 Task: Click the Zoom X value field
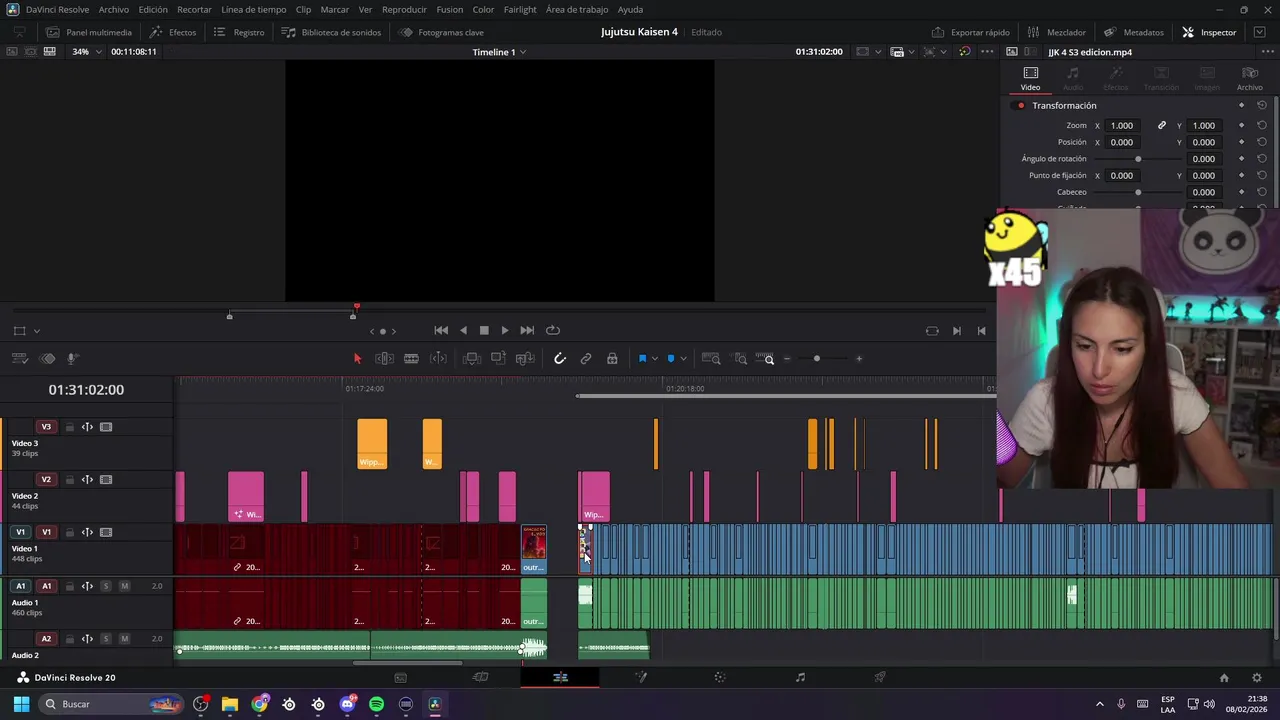pyautogui.click(x=1122, y=126)
